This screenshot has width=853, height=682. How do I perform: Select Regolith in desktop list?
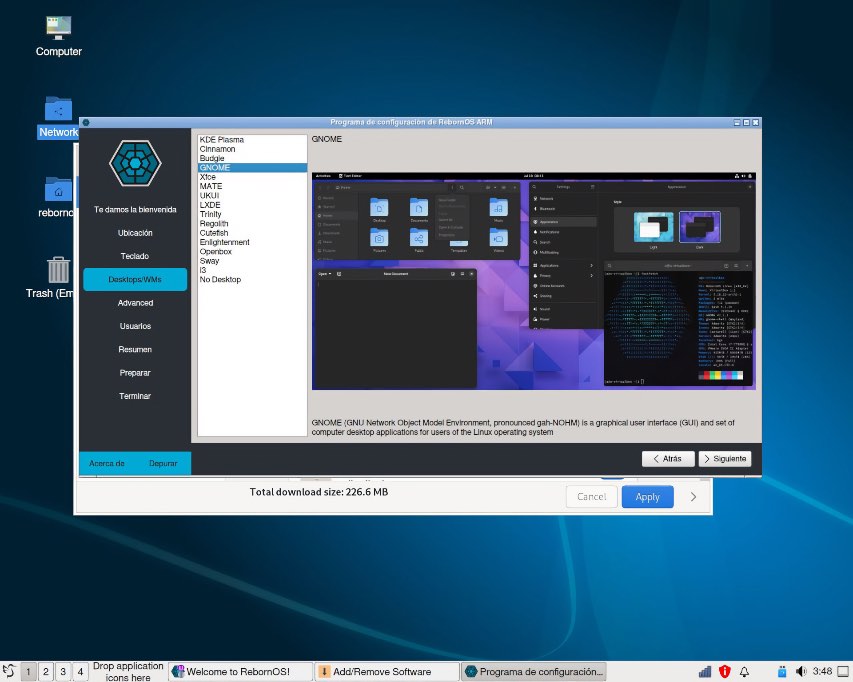tap(252, 224)
